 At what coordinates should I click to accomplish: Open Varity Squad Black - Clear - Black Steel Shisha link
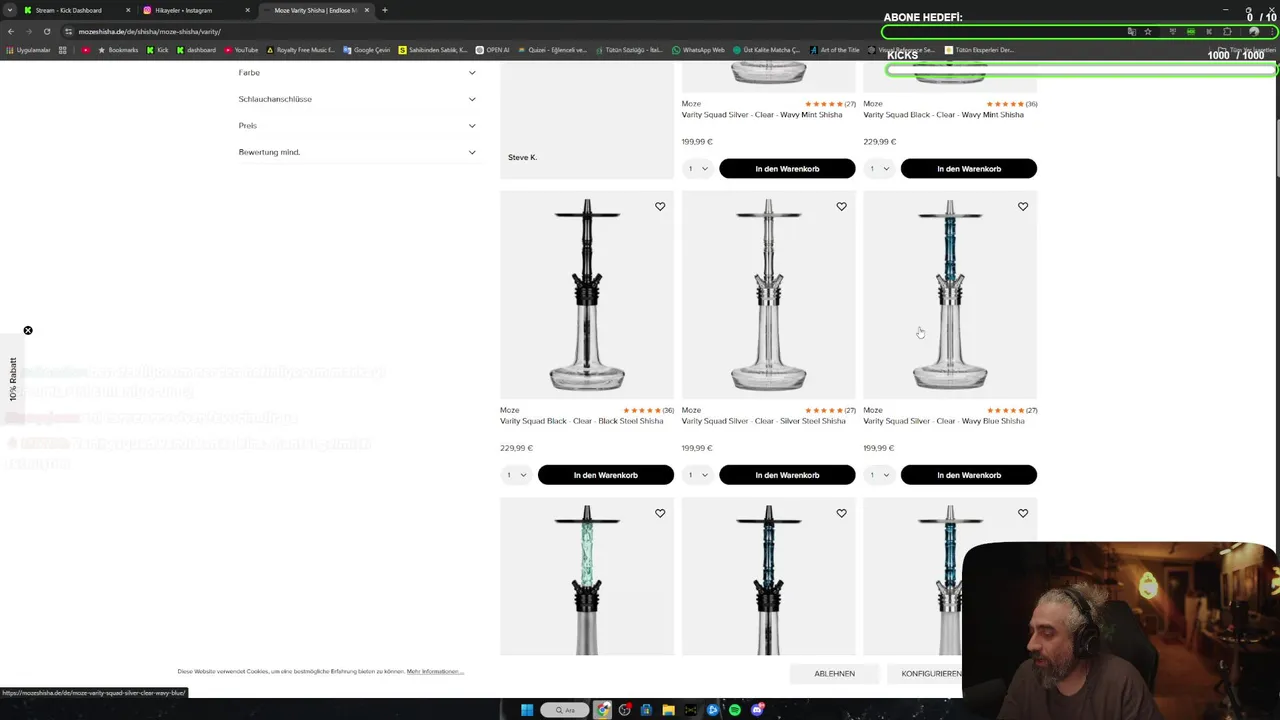(x=582, y=421)
